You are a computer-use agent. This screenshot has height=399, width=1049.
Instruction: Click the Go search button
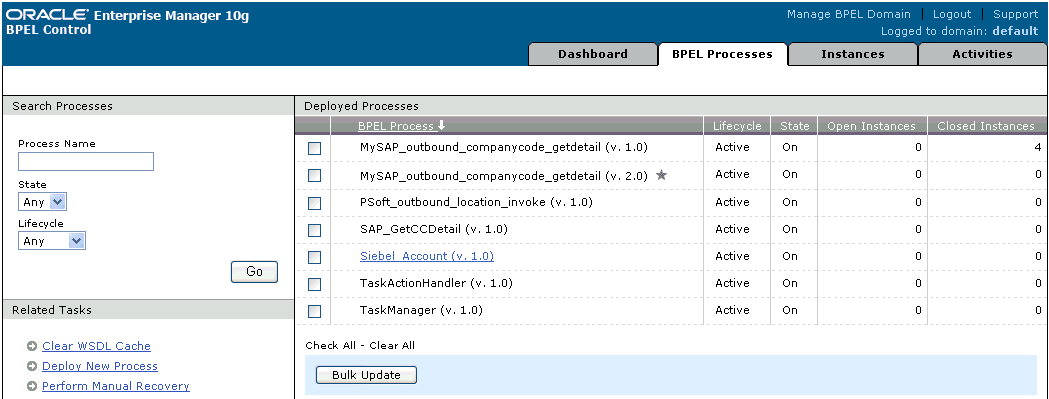point(254,272)
